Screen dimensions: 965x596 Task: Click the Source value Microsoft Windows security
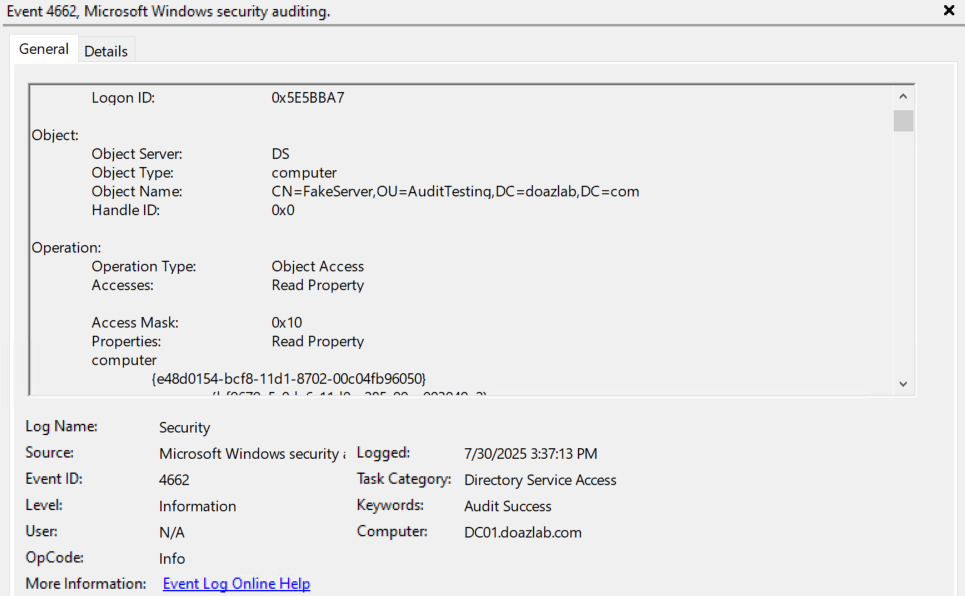click(x=250, y=454)
